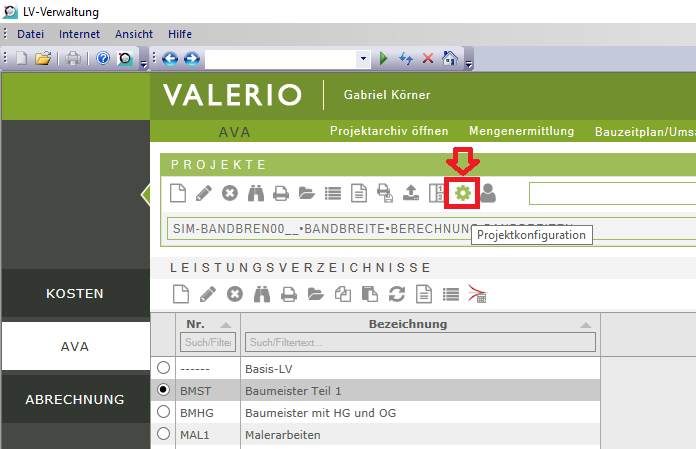Sort by Bezeichnung column arrow
This screenshot has width=696, height=449.
point(585,324)
